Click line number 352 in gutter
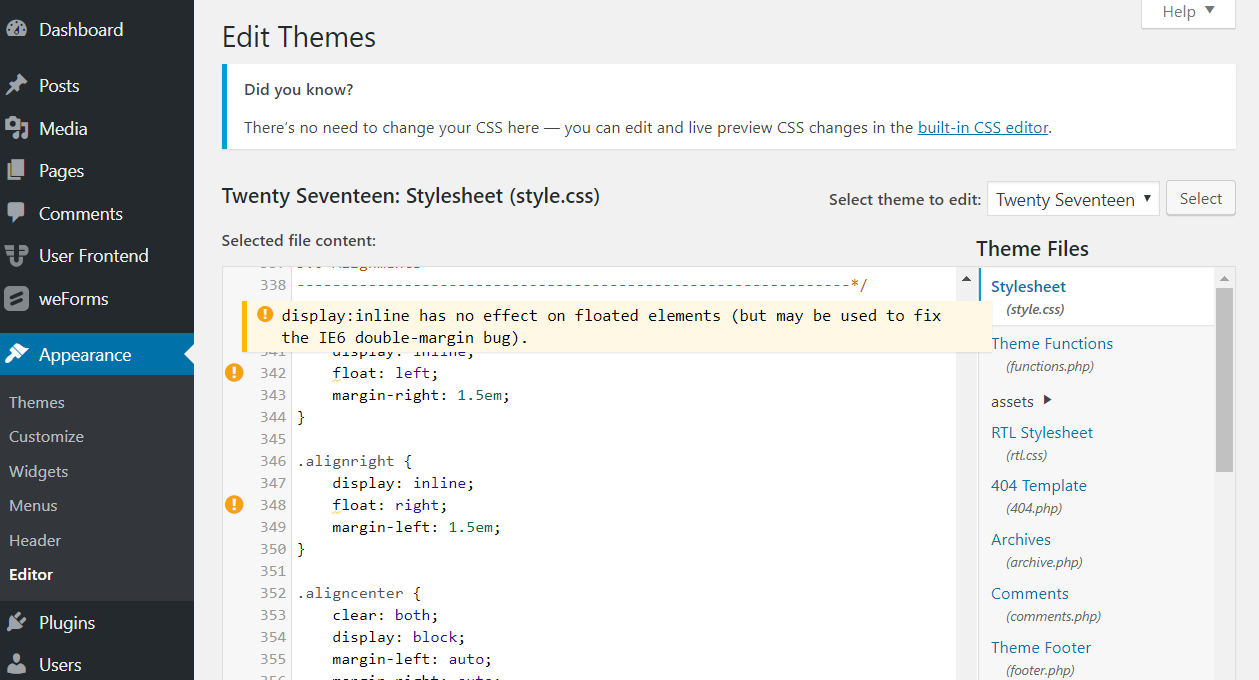Screen dimensions: 1259x680 coord(273,593)
